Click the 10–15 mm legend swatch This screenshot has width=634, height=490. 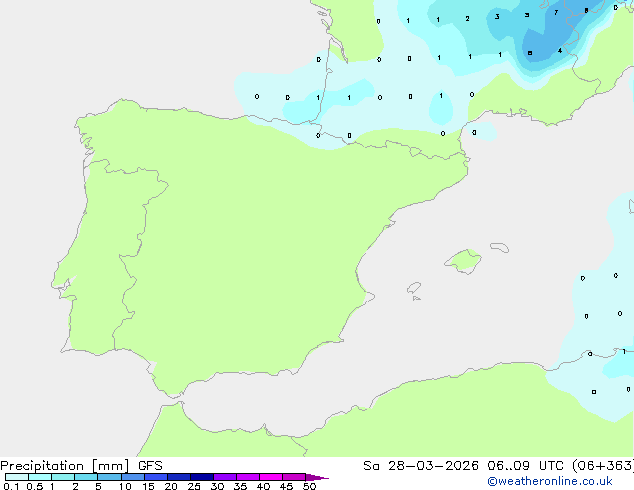point(133,477)
